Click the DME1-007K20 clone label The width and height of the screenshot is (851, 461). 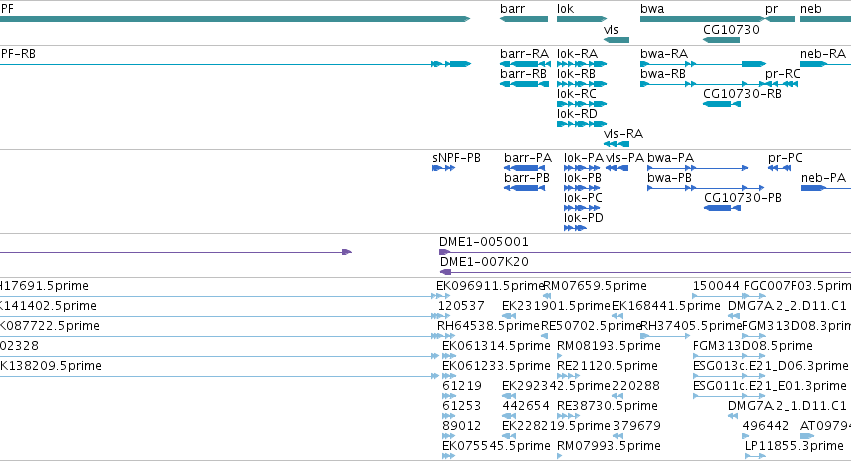tap(484, 262)
